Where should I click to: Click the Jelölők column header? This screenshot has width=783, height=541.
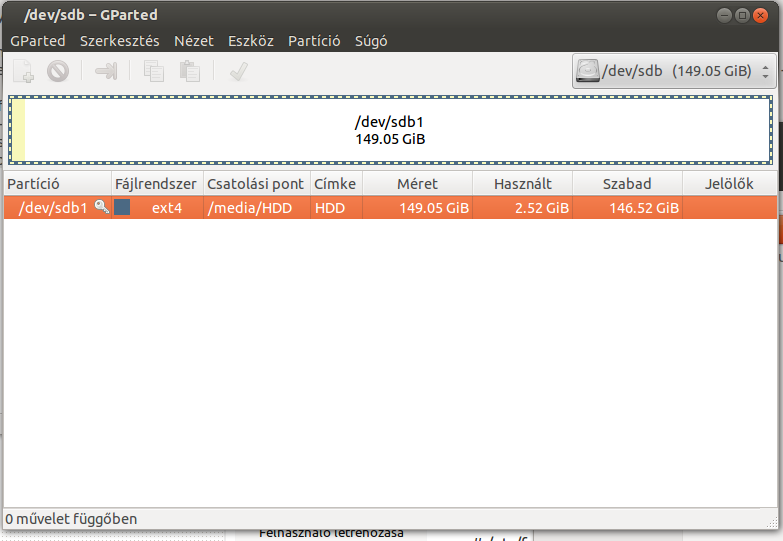730,184
